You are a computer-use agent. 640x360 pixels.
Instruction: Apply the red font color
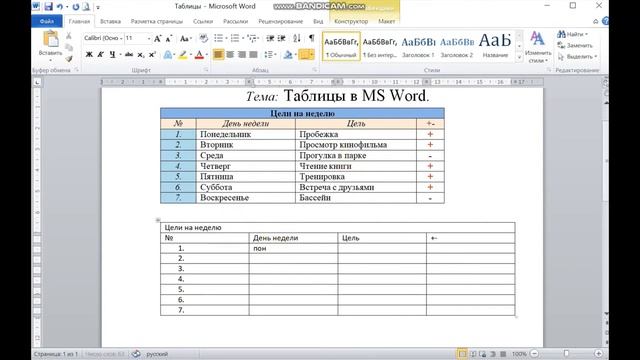pyautogui.click(x=199, y=54)
